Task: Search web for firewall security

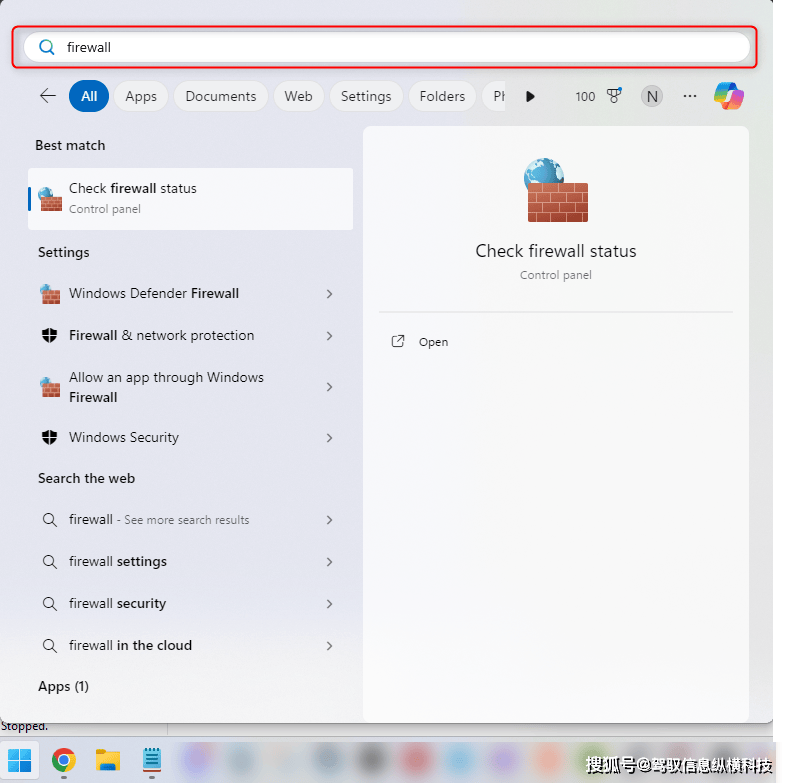Action: point(188,603)
